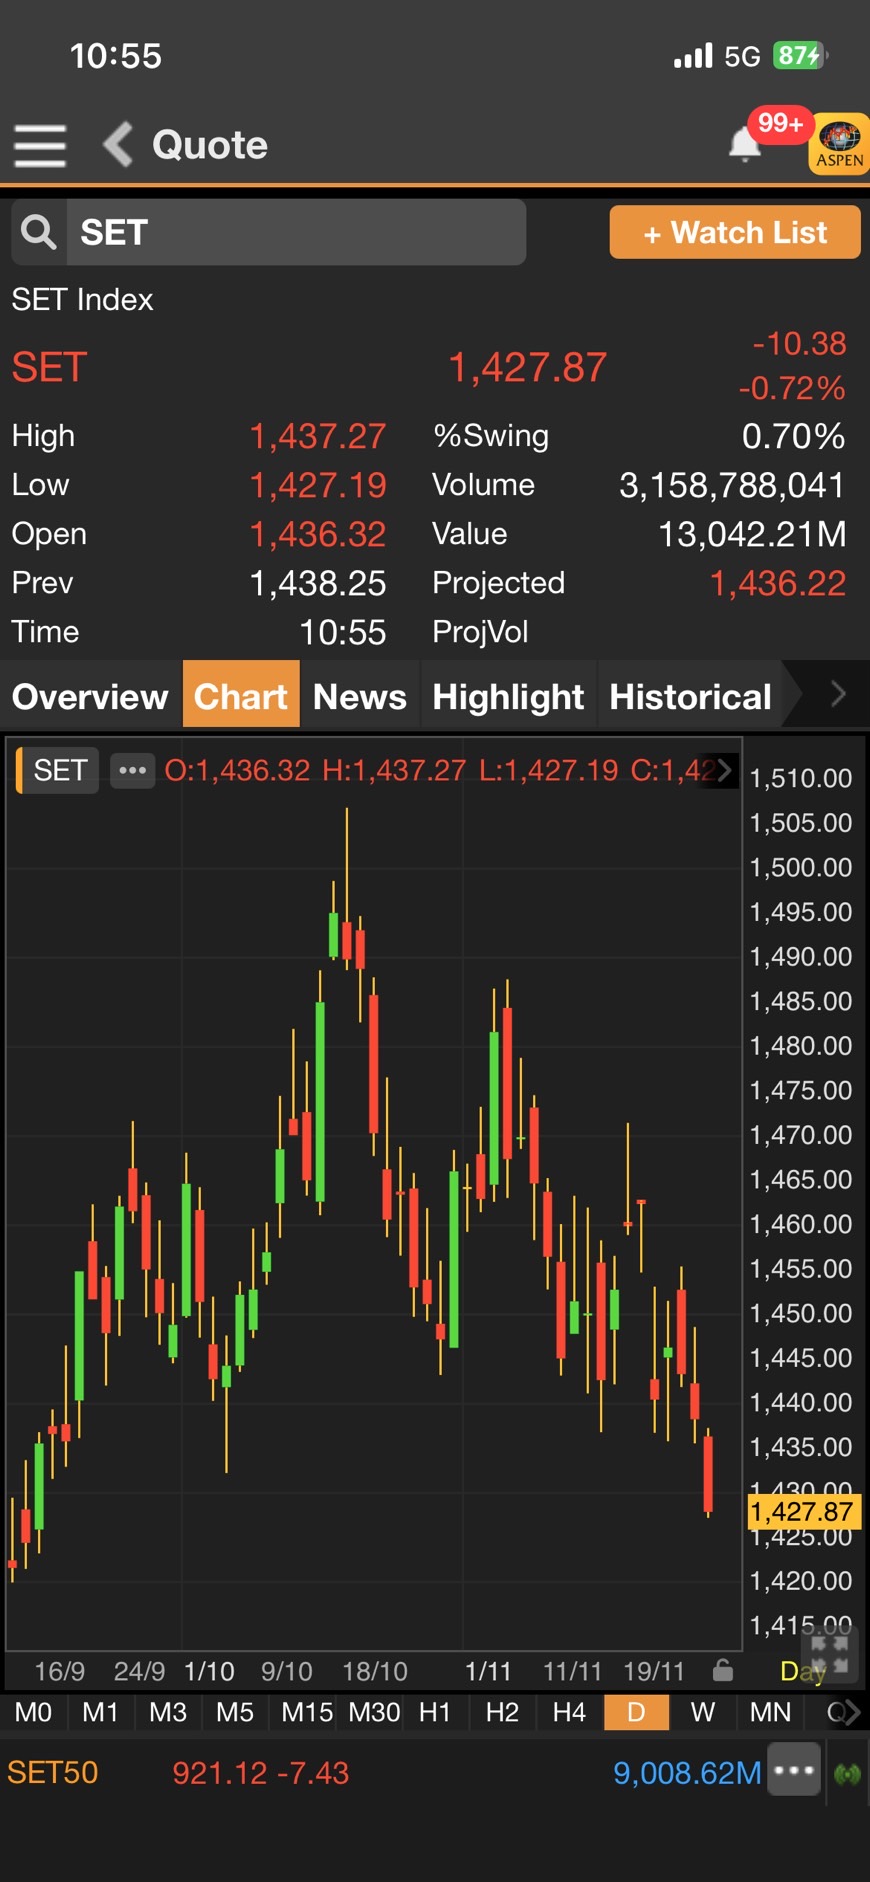870x1882 pixels.
Task: Tap the ASPEN logo icon
Action: [x=839, y=144]
